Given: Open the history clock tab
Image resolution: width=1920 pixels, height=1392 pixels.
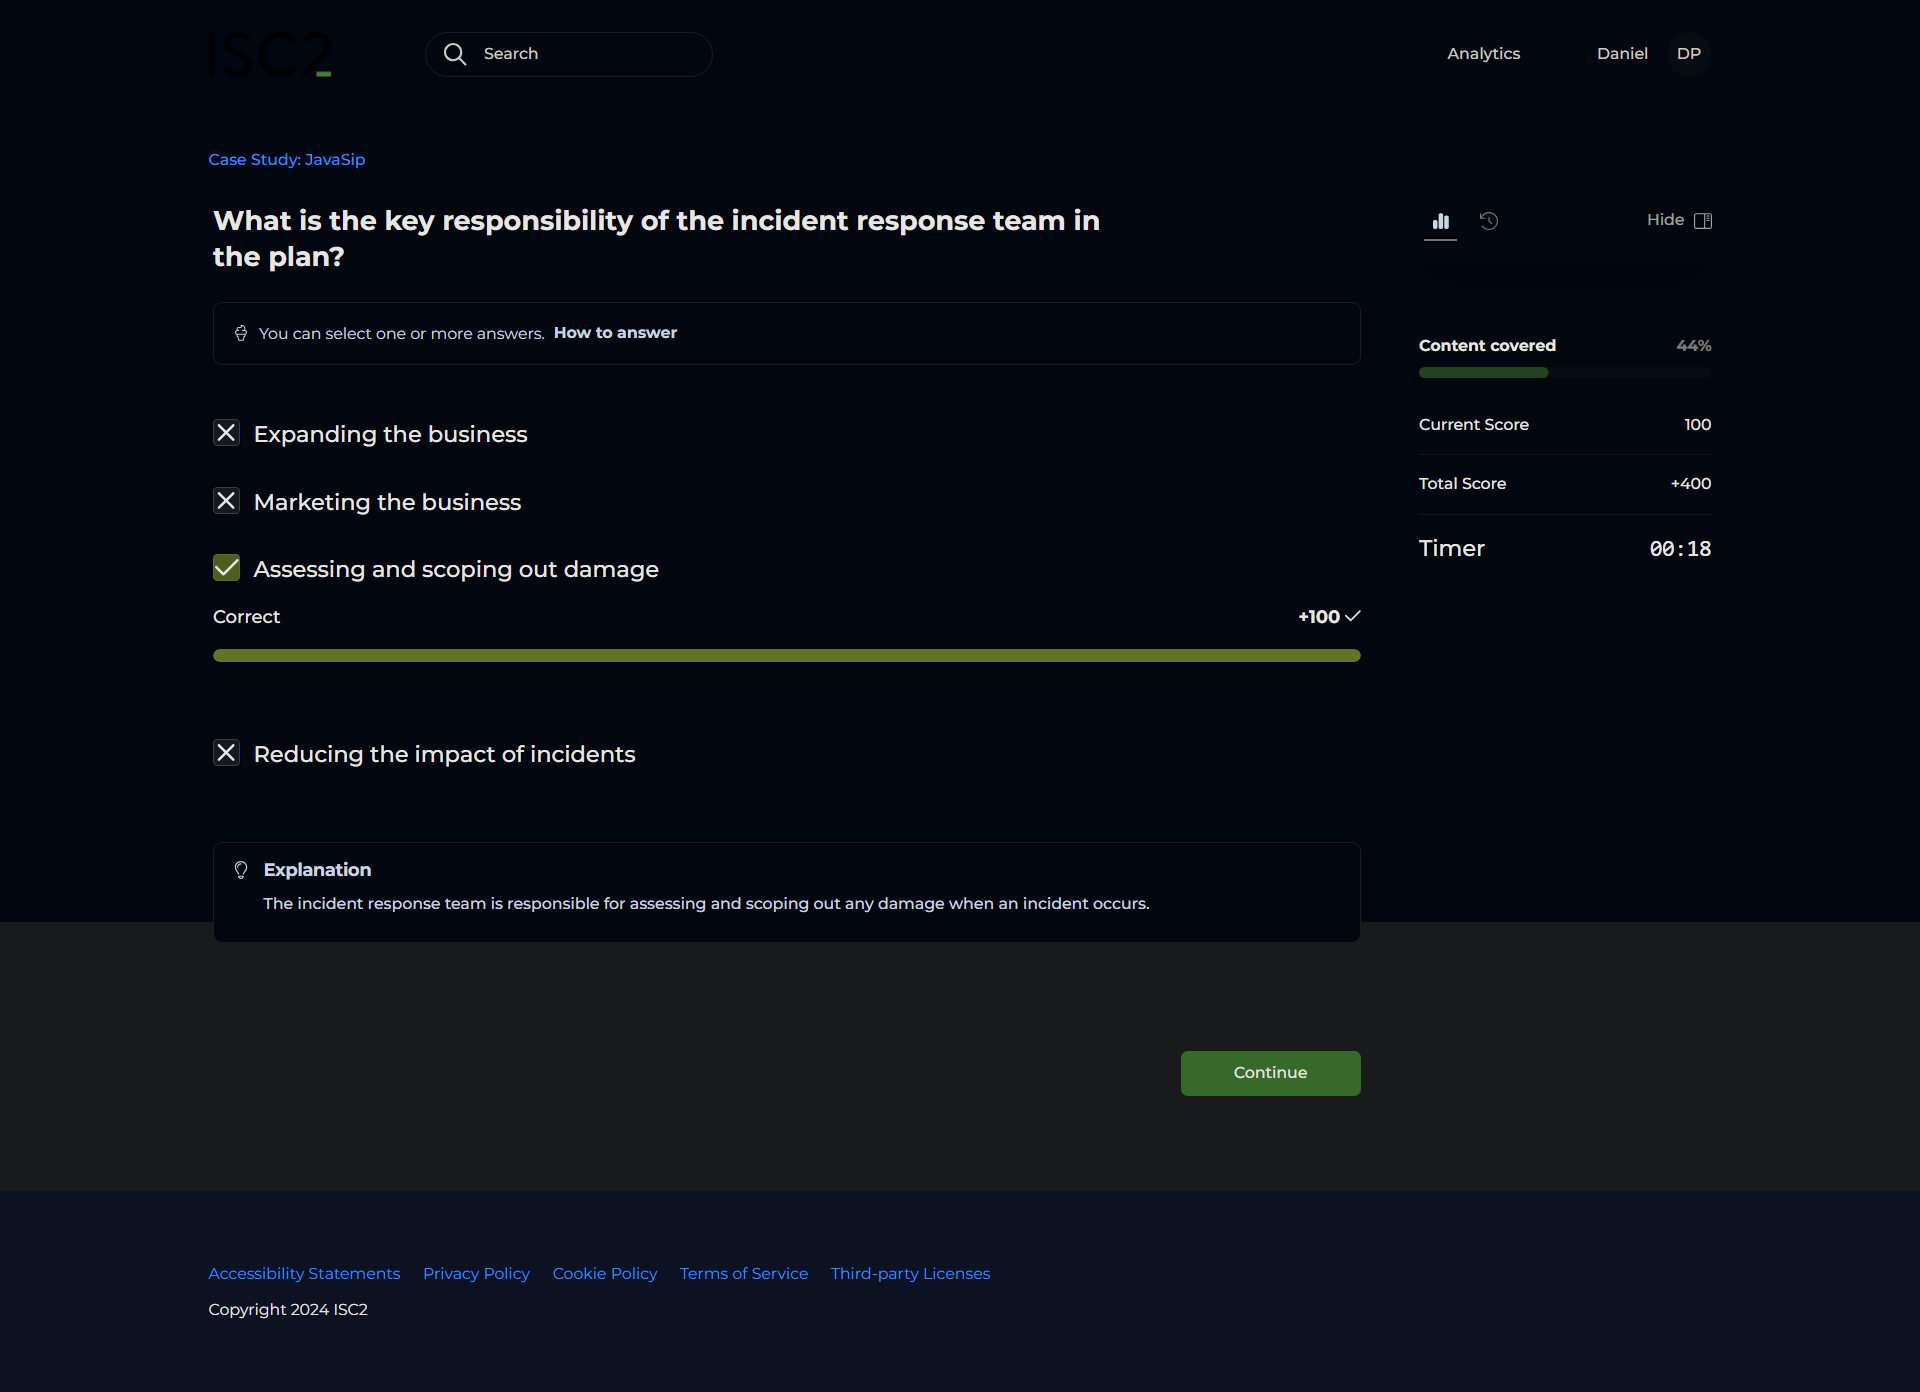Looking at the screenshot, I should (1489, 221).
